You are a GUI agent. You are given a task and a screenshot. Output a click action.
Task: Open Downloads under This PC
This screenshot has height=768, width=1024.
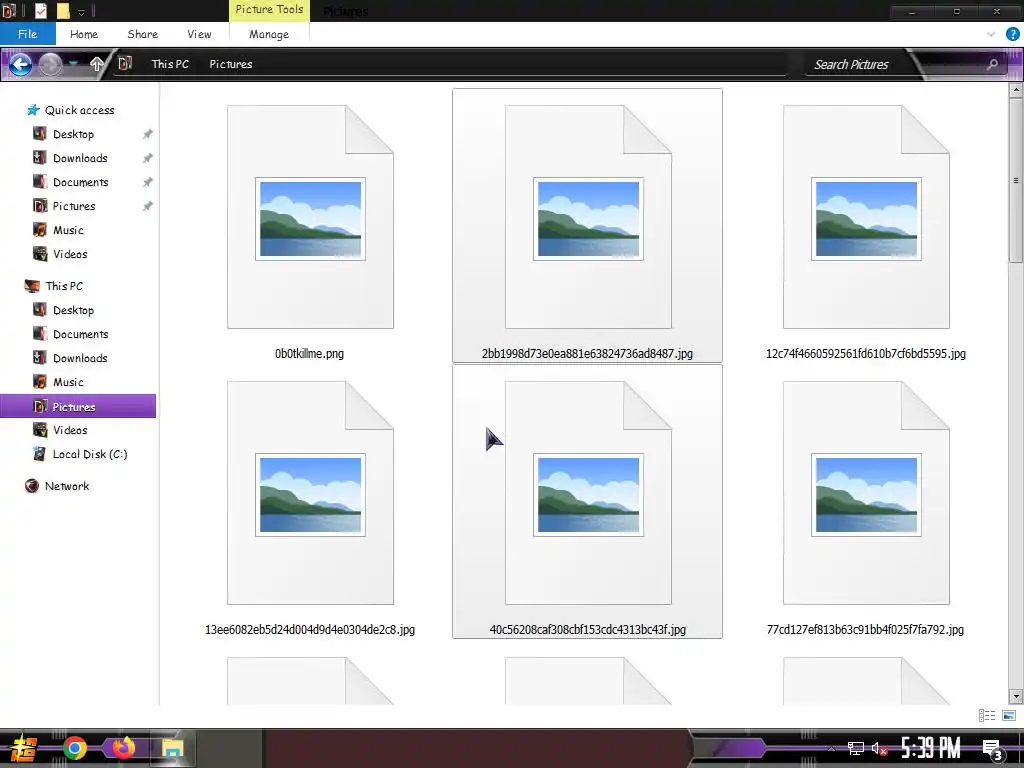tap(80, 359)
